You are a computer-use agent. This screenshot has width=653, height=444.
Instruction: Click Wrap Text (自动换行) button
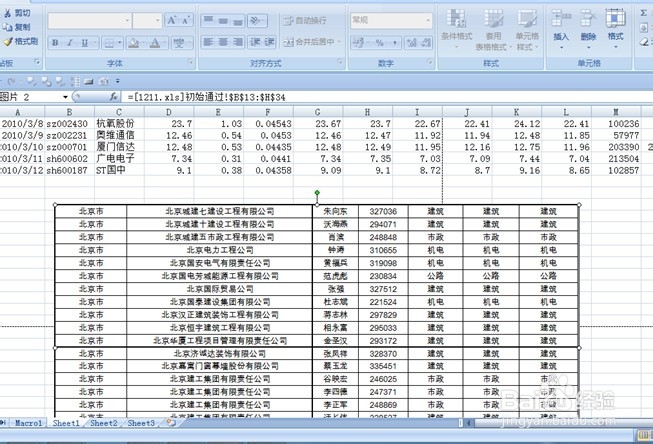click(305, 20)
